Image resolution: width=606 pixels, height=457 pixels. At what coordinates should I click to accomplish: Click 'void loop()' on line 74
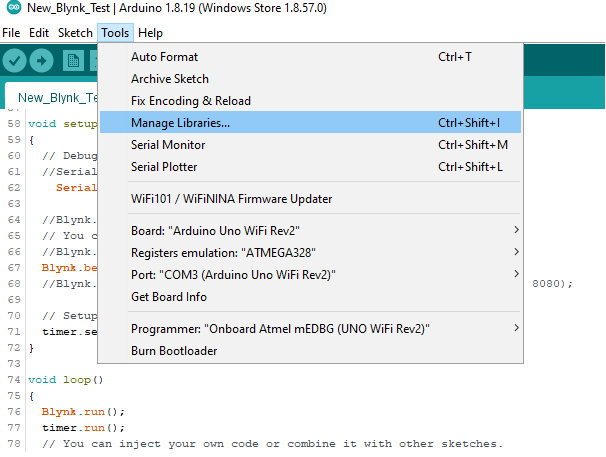(x=66, y=380)
